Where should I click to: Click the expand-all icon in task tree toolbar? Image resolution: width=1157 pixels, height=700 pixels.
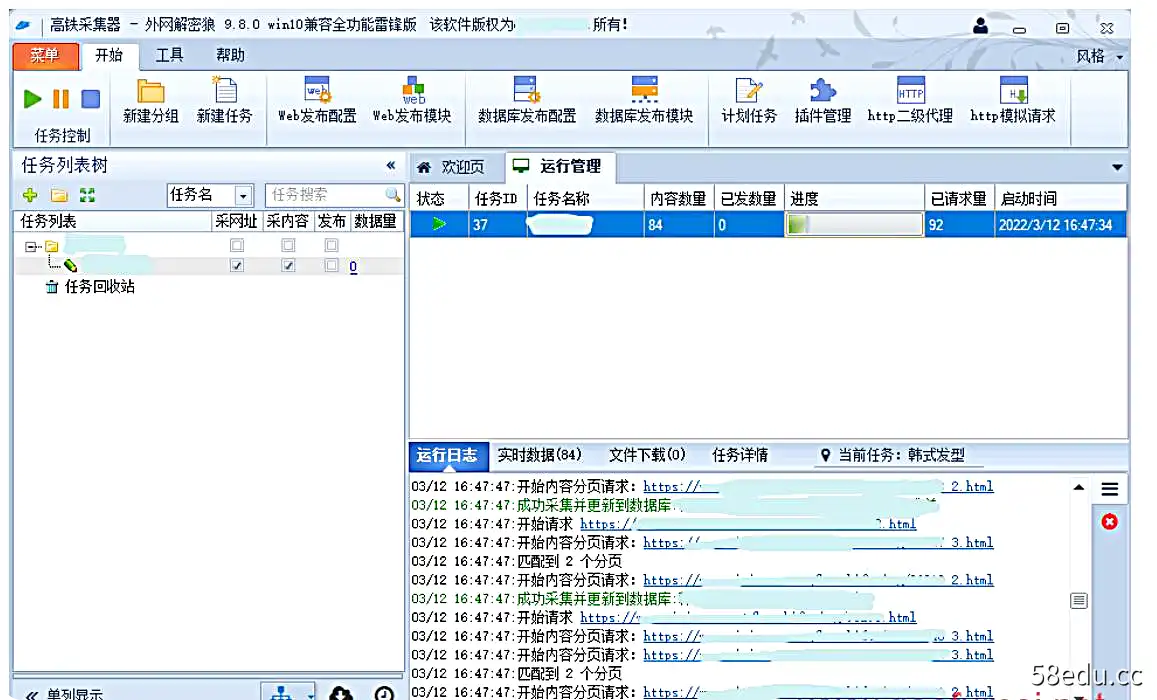click(87, 195)
